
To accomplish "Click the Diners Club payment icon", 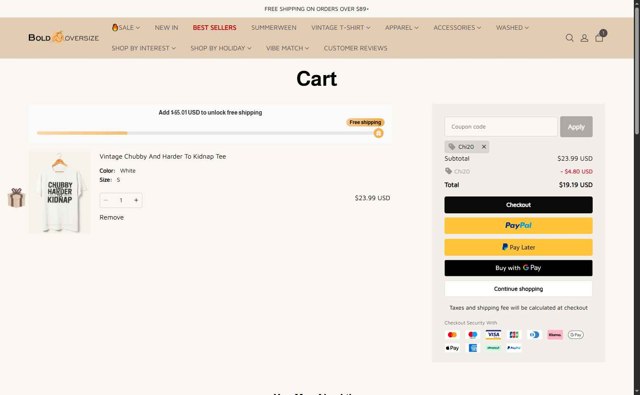I will [x=534, y=335].
